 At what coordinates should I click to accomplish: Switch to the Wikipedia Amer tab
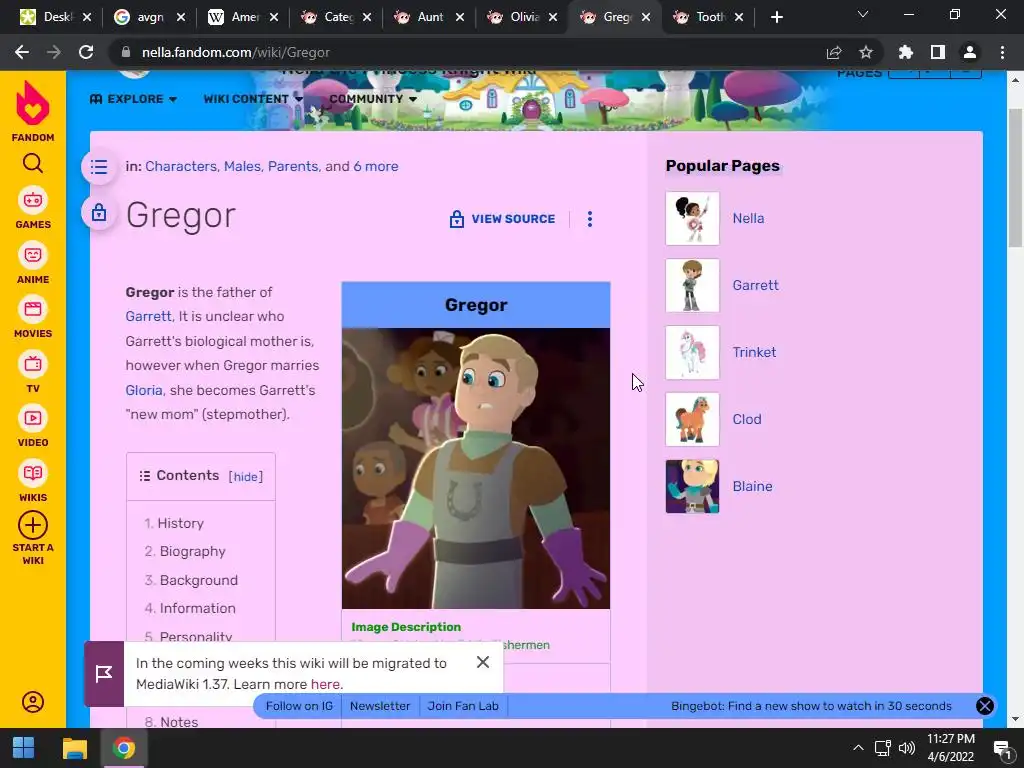coord(243,17)
